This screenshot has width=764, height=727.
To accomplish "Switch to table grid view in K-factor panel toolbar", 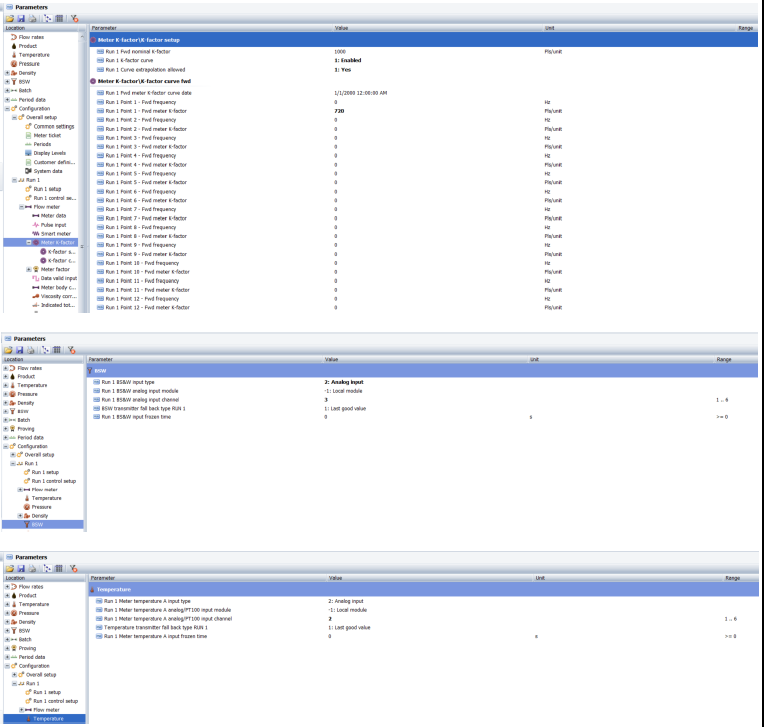I will pos(59,19).
